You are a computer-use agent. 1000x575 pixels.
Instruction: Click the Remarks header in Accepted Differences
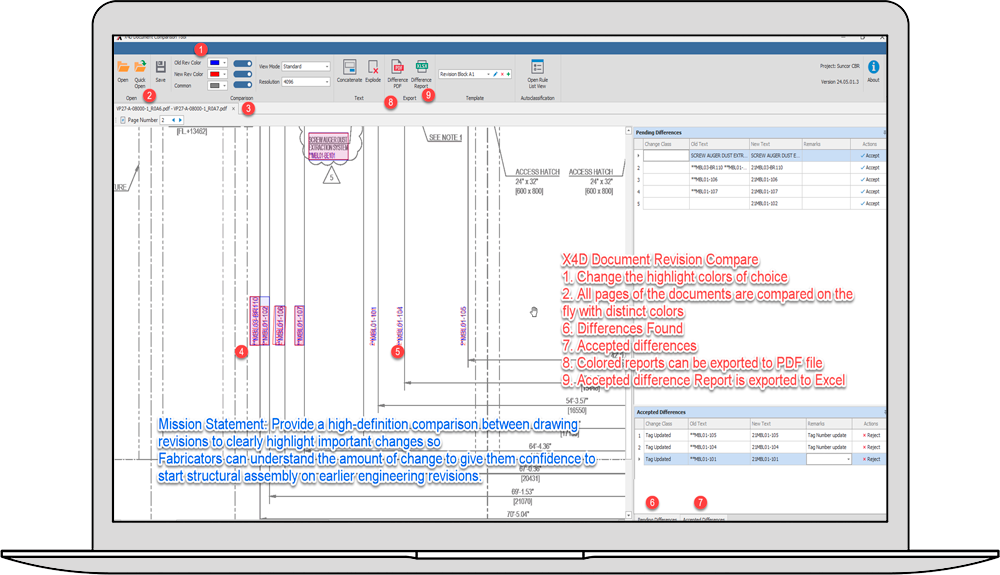[x=830, y=424]
